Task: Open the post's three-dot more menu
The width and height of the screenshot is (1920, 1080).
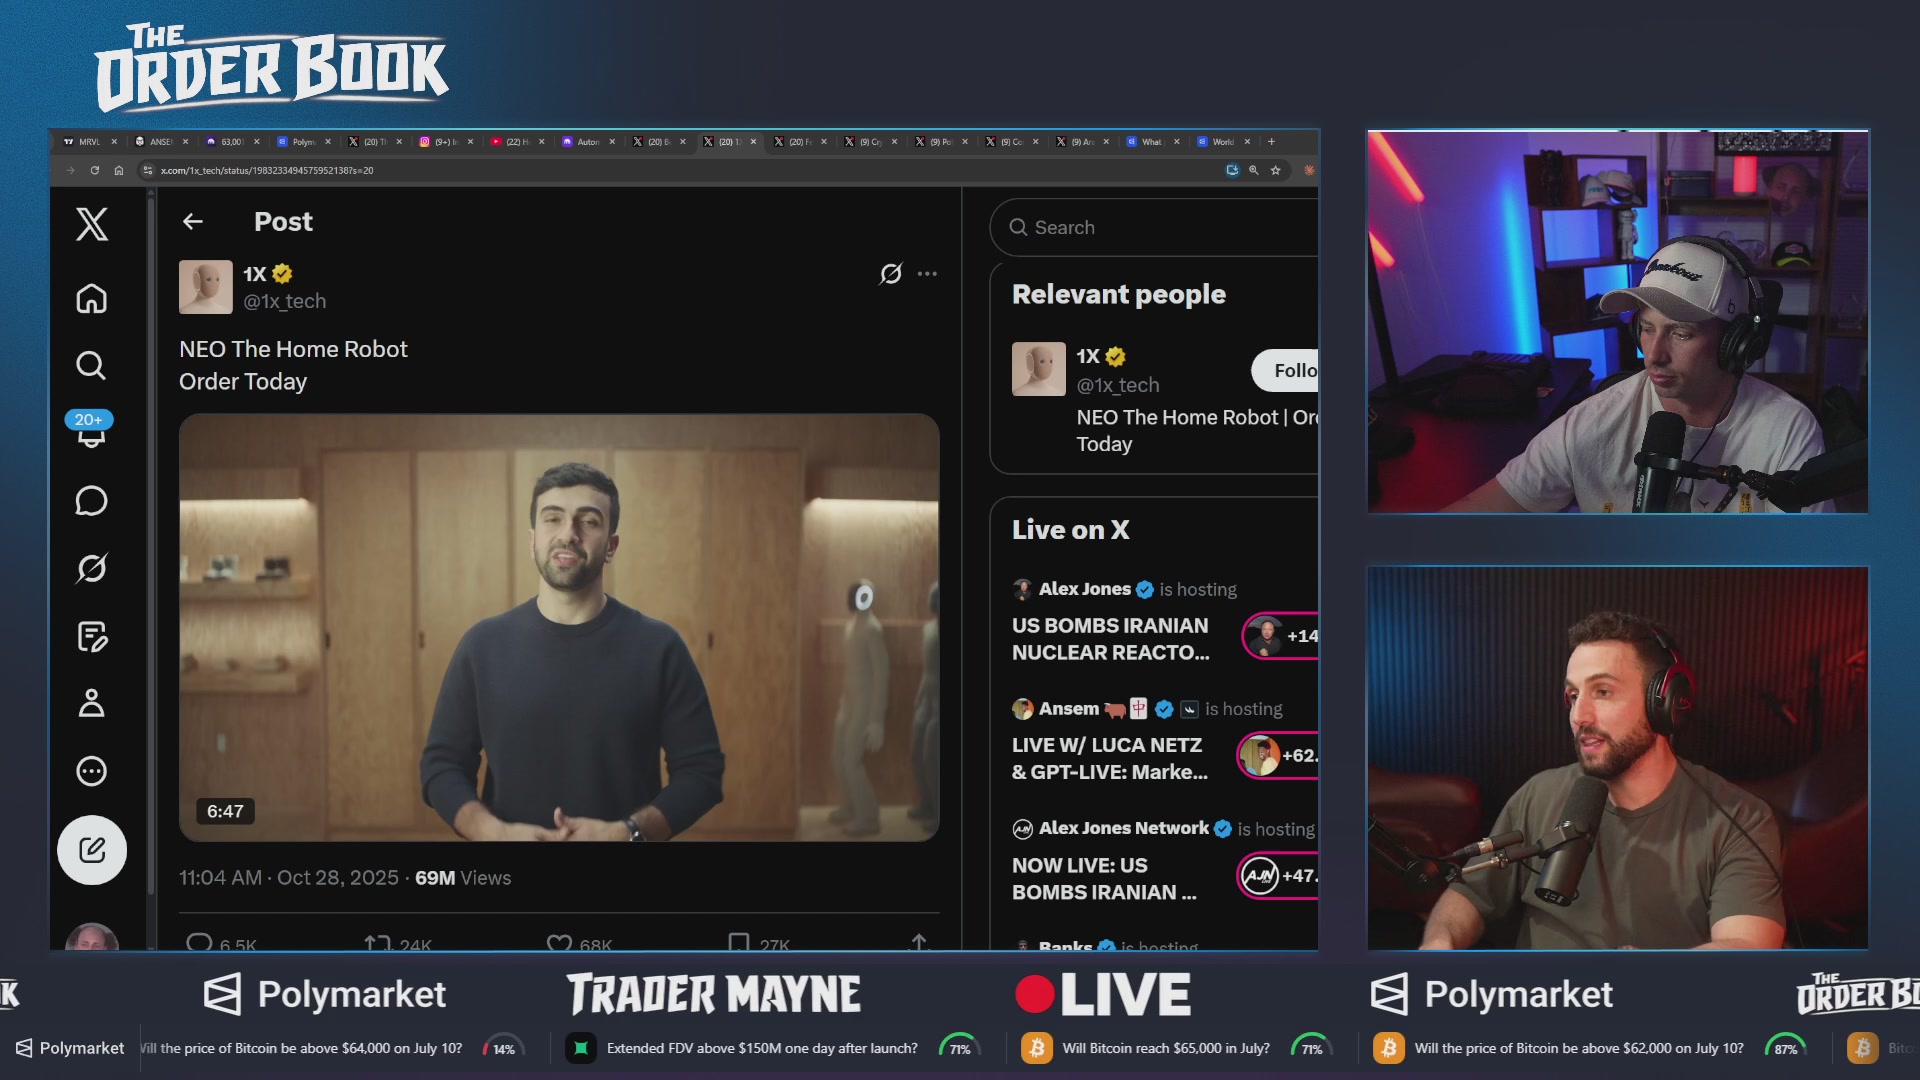Action: (928, 273)
